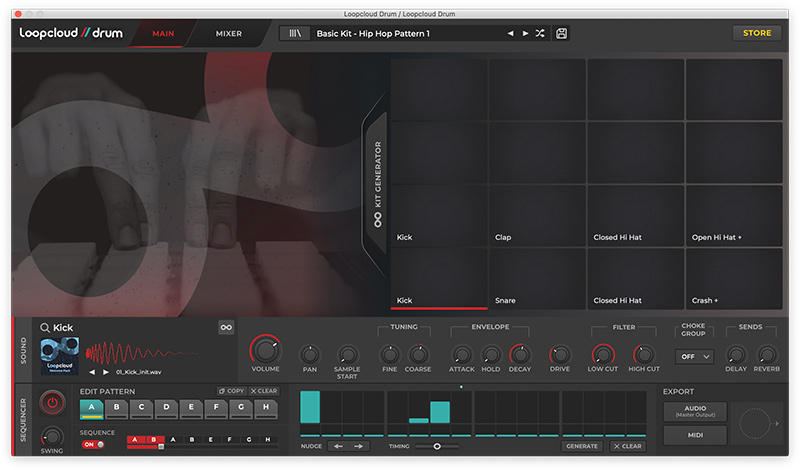Screen dimensions: 800x470
Task: Click the Volume knob
Action: click(265, 350)
